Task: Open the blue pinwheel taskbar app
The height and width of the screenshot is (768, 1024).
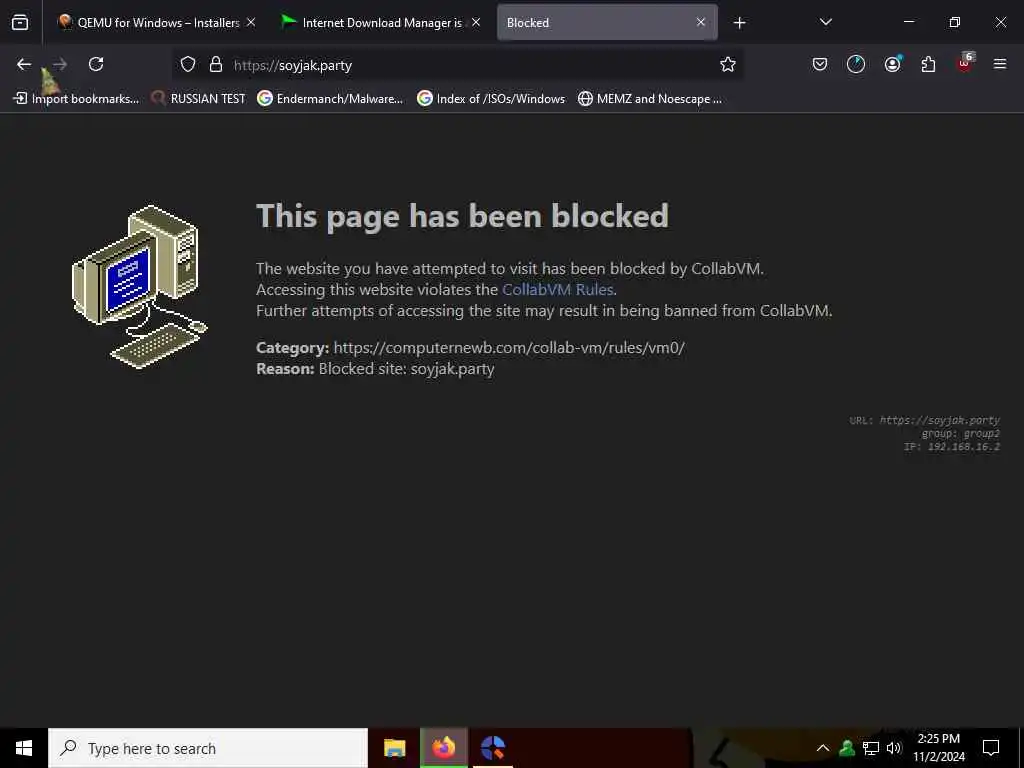Action: pyautogui.click(x=493, y=748)
